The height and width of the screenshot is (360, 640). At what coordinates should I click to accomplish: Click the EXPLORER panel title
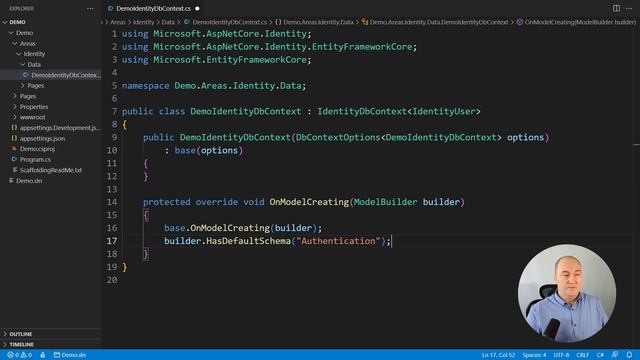click(x=21, y=8)
